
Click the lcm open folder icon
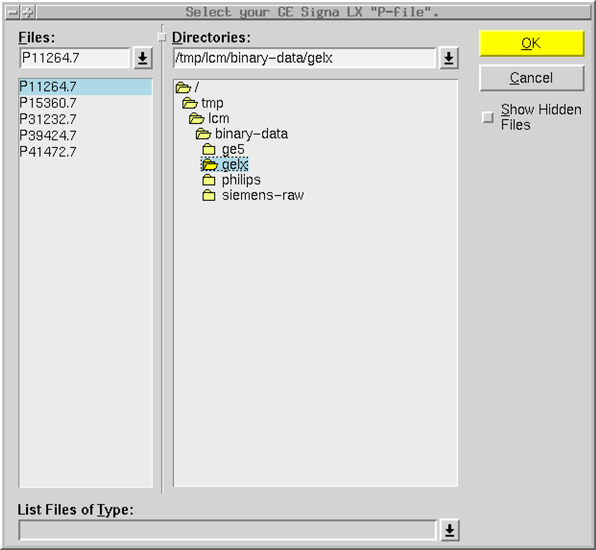pos(197,119)
